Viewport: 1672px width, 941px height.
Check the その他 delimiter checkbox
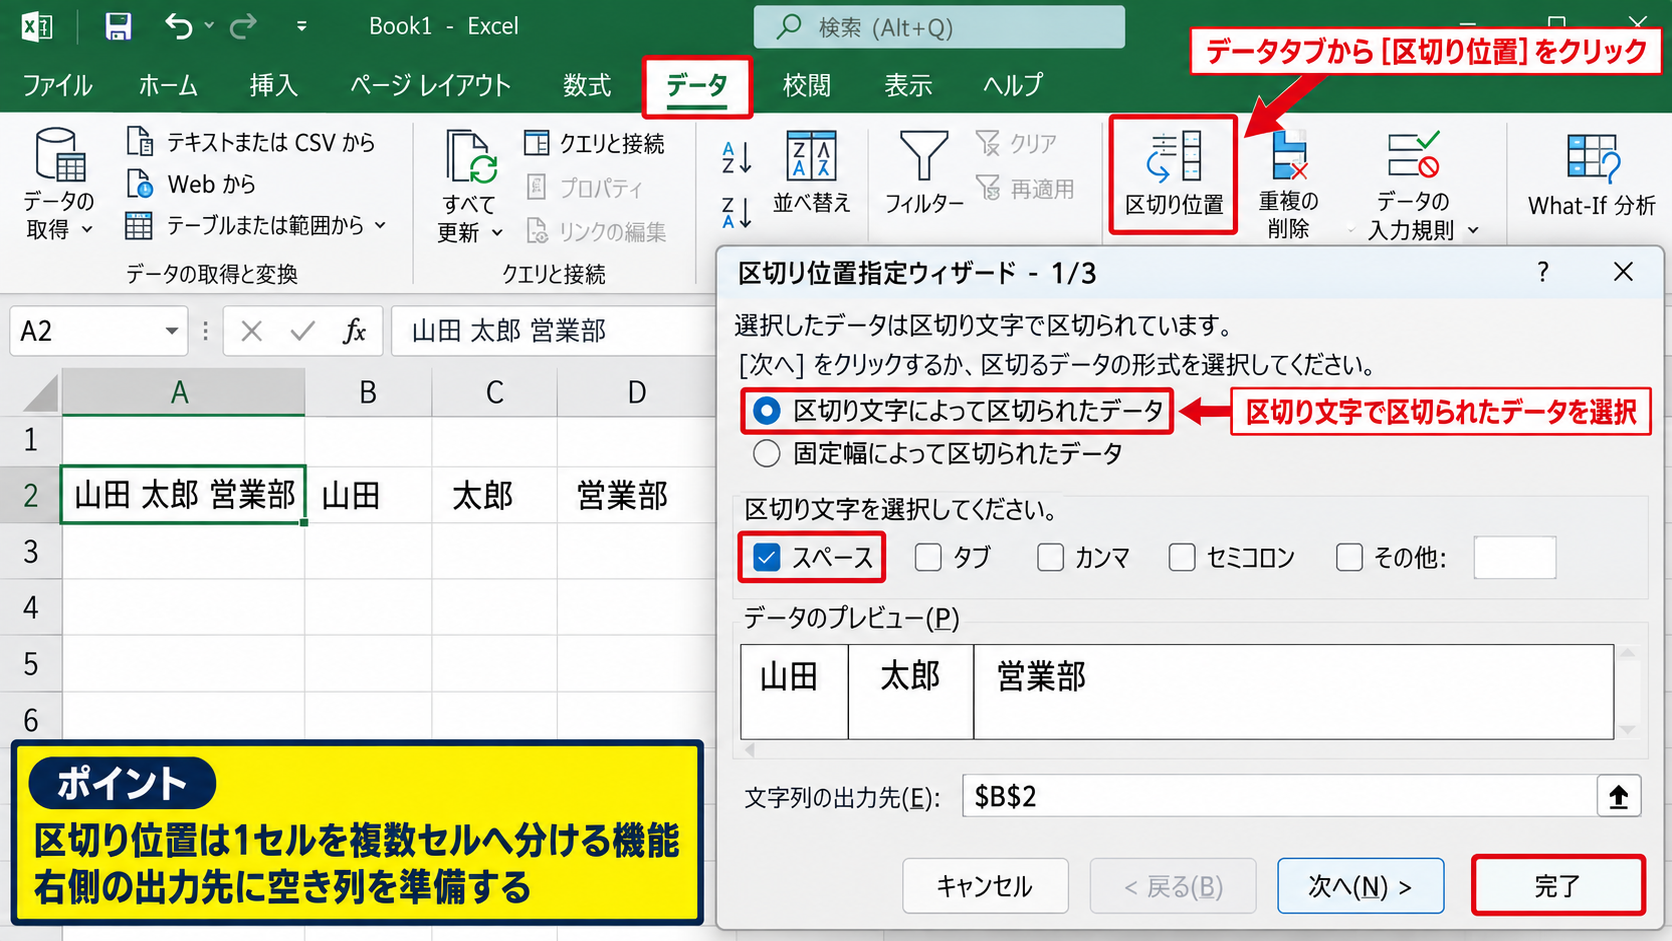click(1349, 557)
